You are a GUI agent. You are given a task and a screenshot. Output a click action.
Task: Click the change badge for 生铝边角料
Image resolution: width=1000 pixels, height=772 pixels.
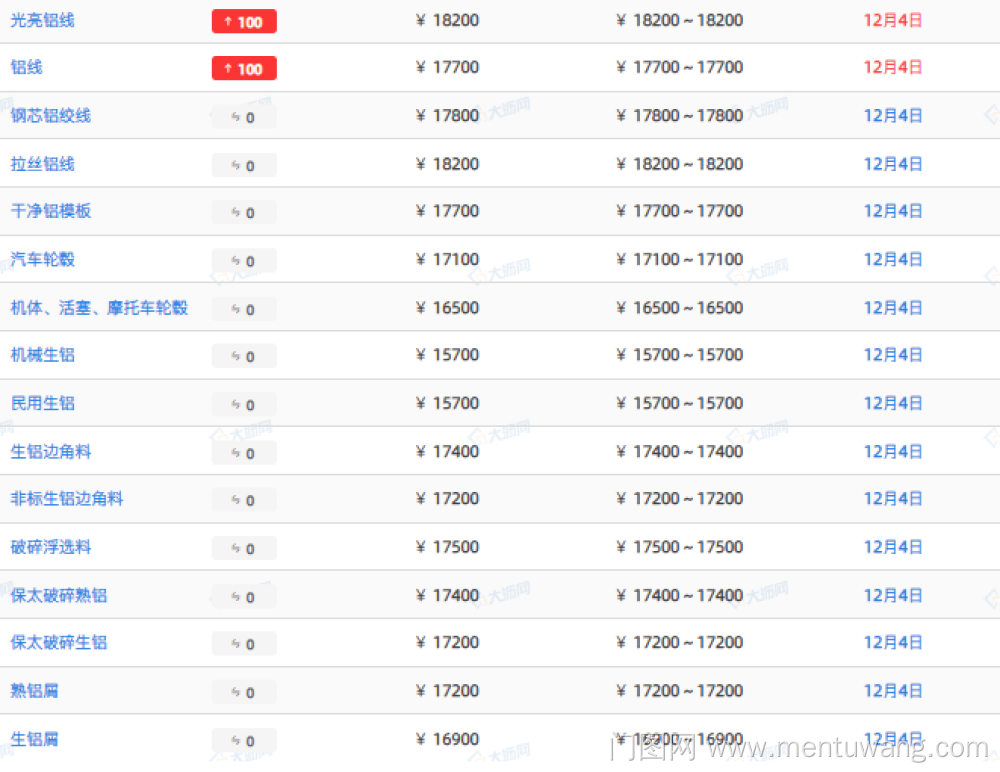coord(244,453)
